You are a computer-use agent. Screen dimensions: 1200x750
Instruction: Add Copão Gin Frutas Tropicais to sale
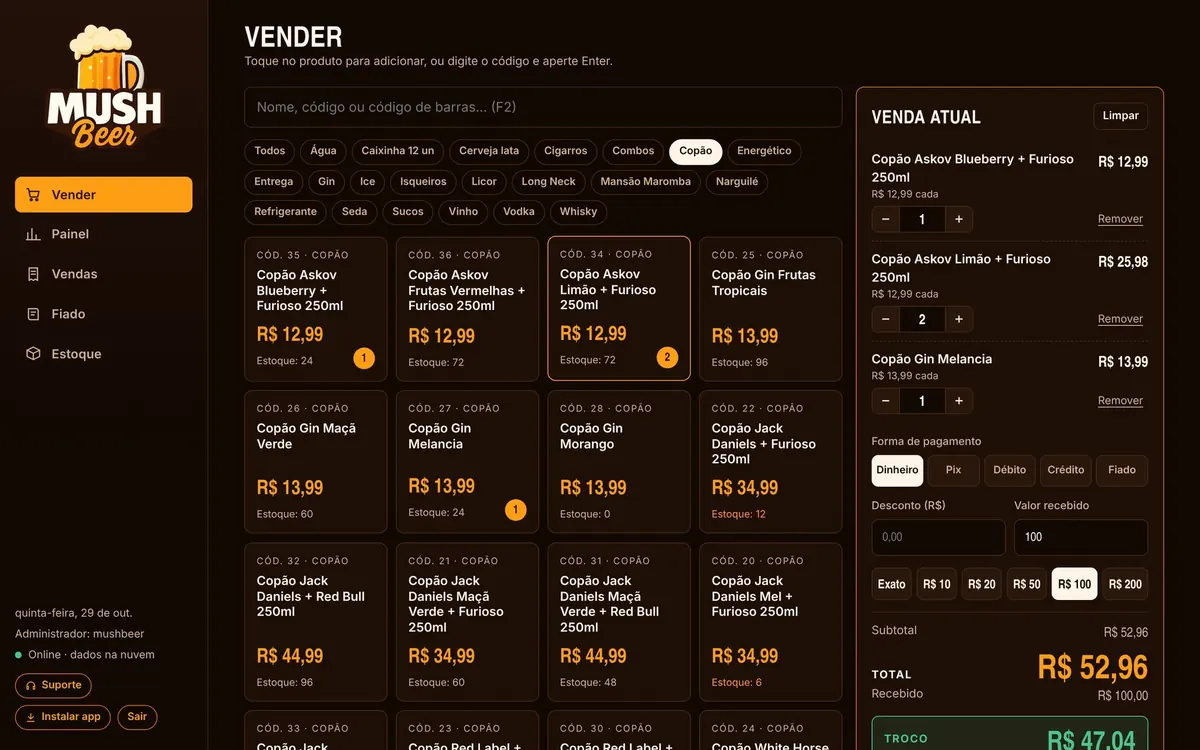coord(770,309)
